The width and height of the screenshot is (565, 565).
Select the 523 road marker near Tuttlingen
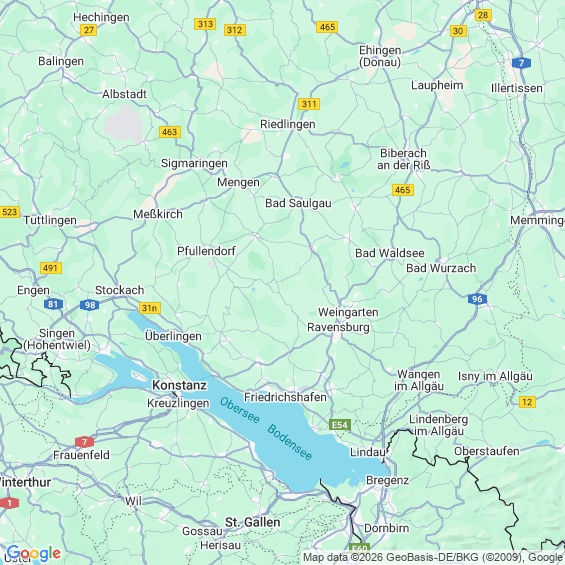tap(9, 212)
